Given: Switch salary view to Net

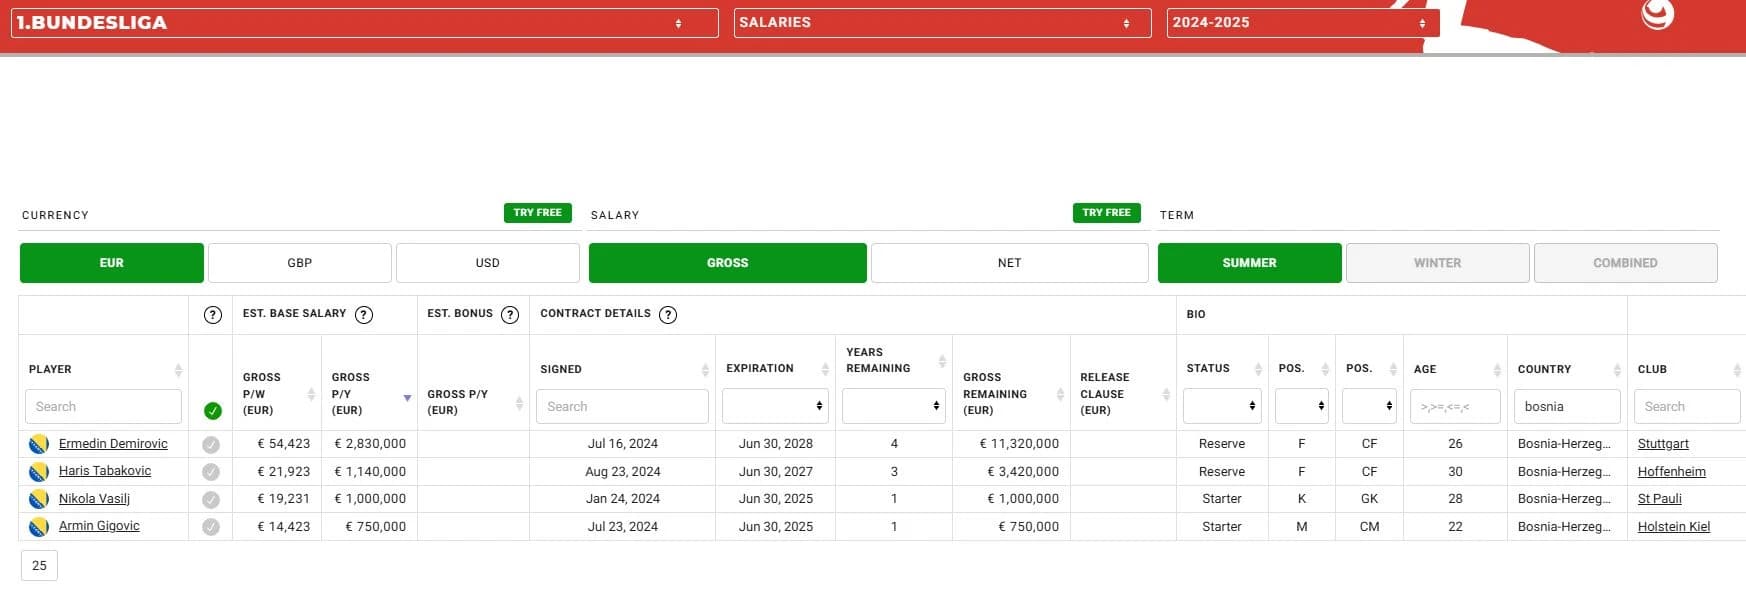Looking at the screenshot, I should (1010, 263).
